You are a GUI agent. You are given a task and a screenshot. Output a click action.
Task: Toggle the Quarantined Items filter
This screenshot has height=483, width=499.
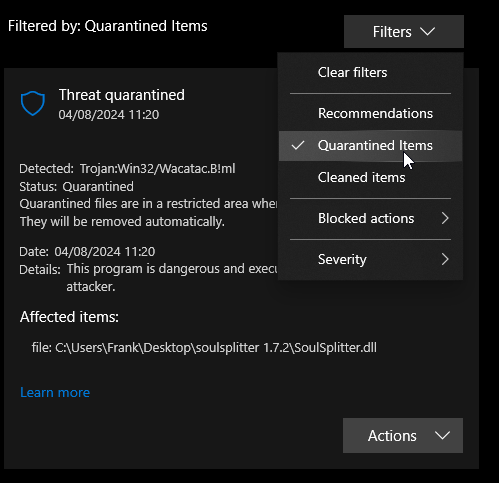[370, 146]
